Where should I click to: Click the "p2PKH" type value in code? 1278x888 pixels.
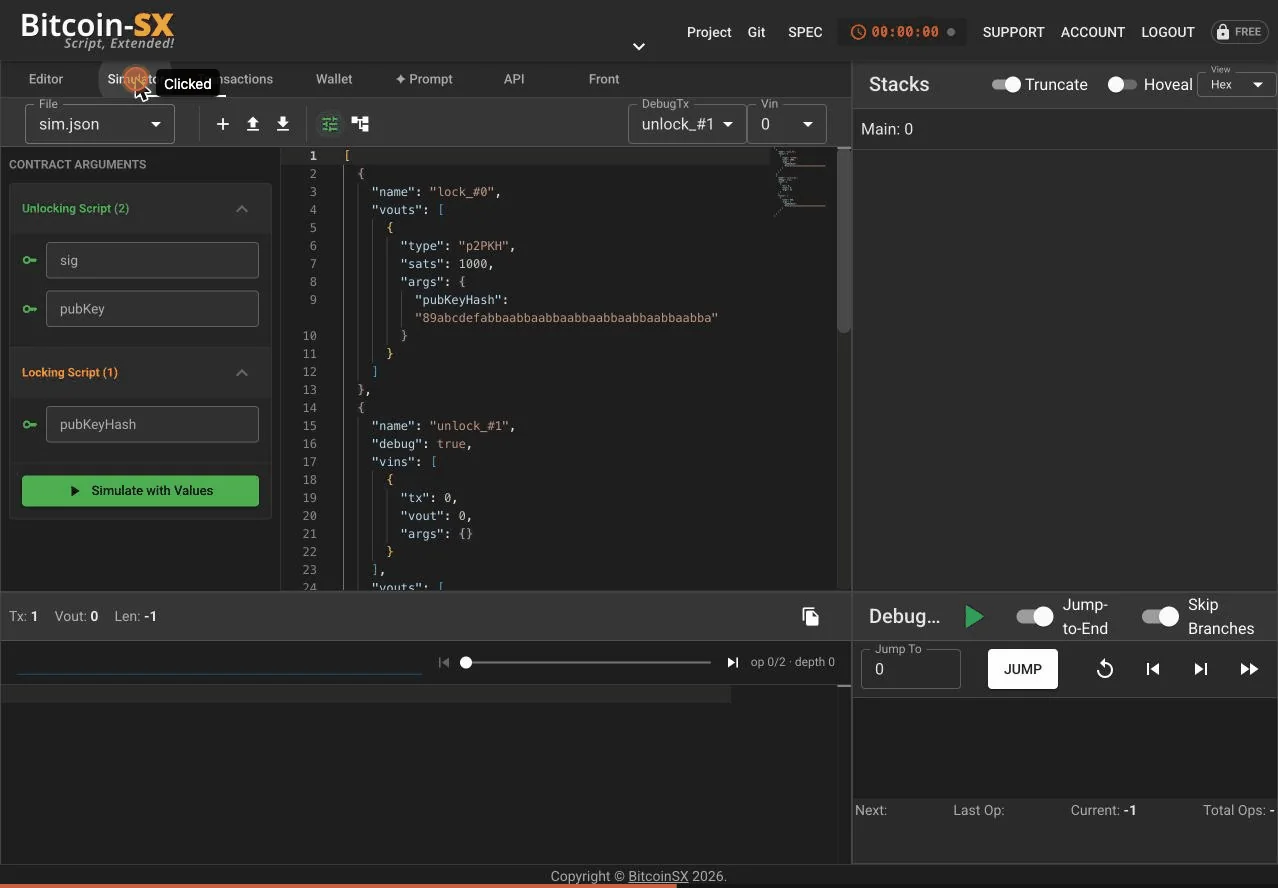point(483,246)
